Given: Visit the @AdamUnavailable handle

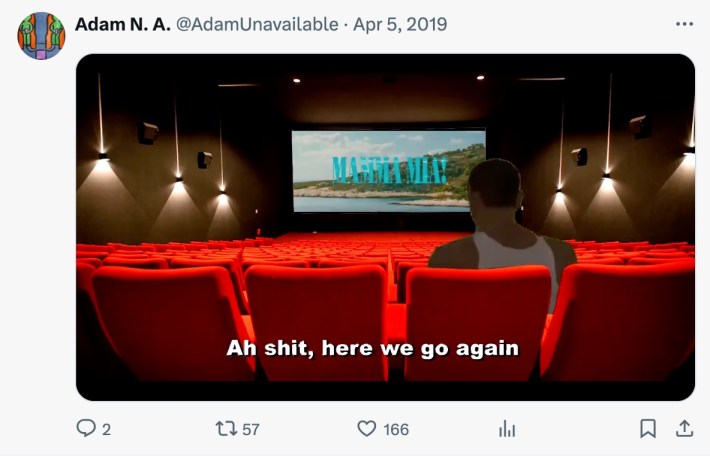Looking at the screenshot, I should 257,24.
